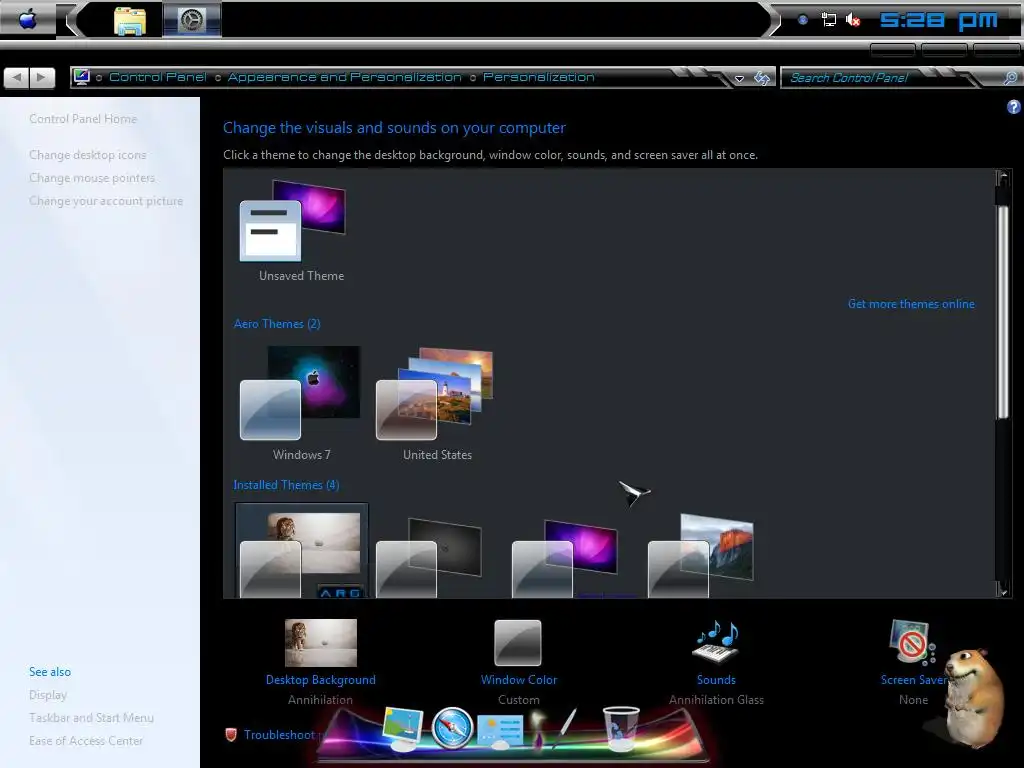This screenshot has height=768, width=1024.
Task: Open Change desktop icons
Action: tap(88, 155)
